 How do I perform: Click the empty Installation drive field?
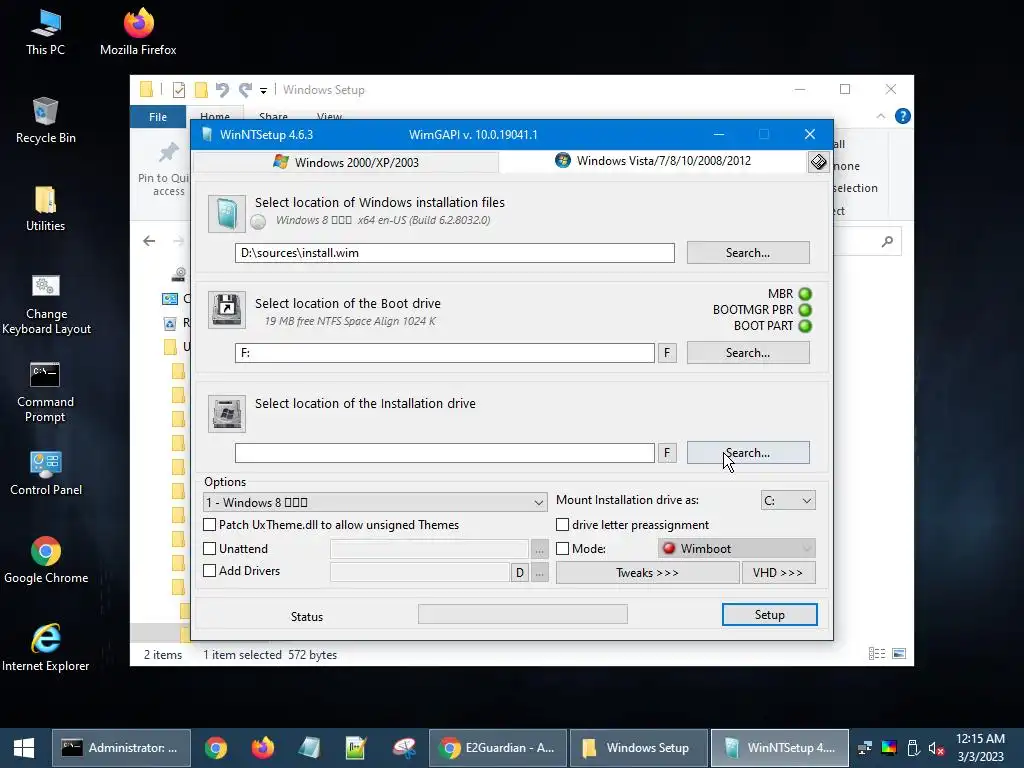445,453
